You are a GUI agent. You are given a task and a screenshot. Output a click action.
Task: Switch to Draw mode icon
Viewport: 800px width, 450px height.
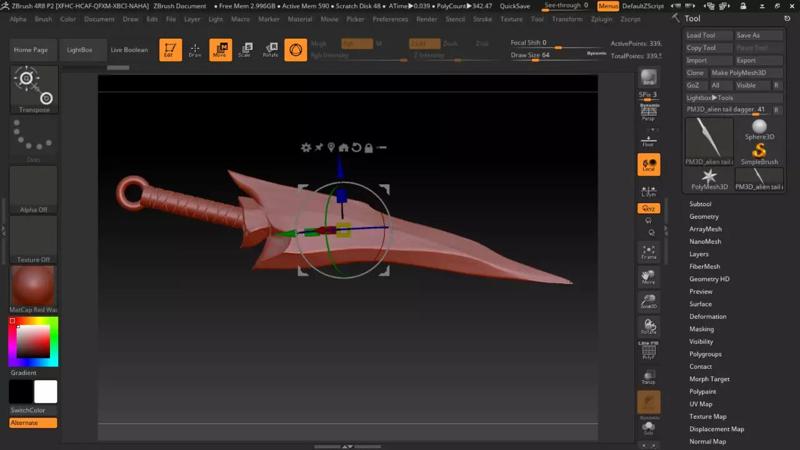pos(195,50)
